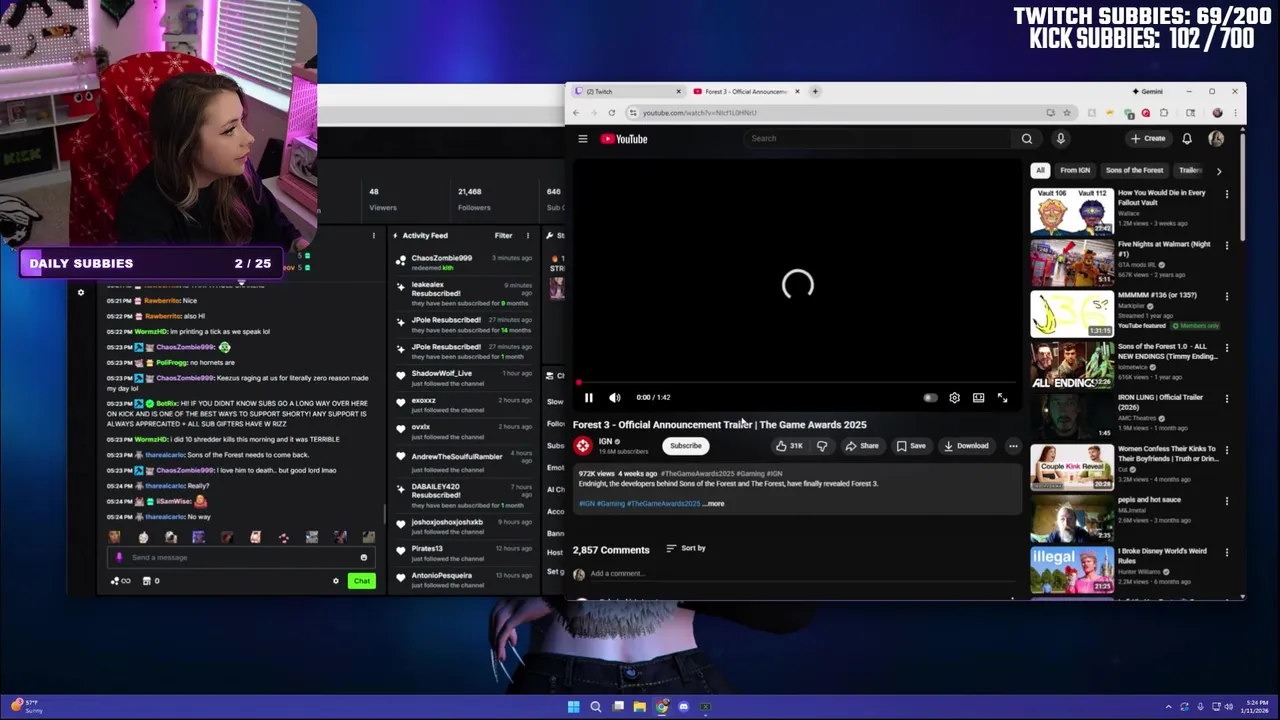1280x720 pixels.
Task: Open the Windows Start menu
Action: (x=573, y=707)
